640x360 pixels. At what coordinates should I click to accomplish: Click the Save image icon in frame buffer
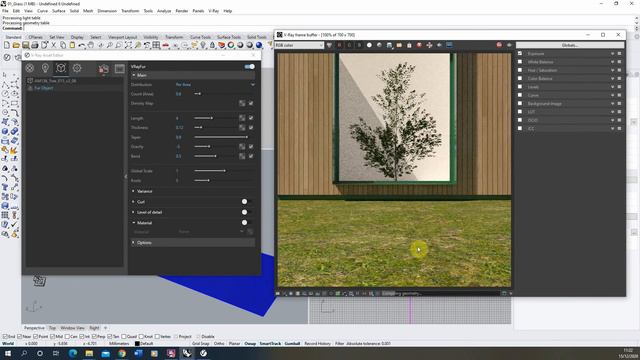389,45
